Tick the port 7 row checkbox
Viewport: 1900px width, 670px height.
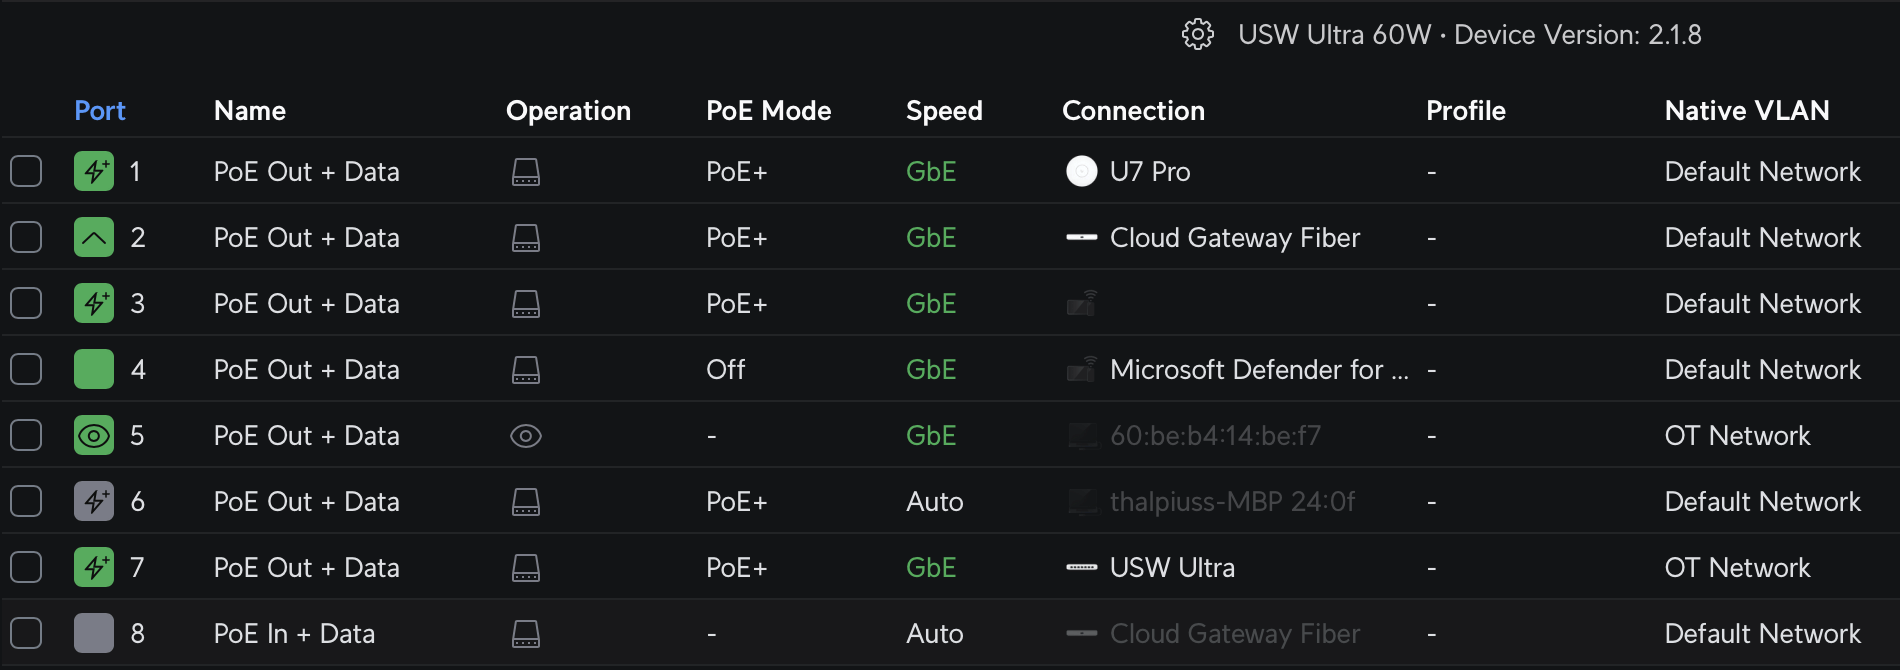(26, 568)
